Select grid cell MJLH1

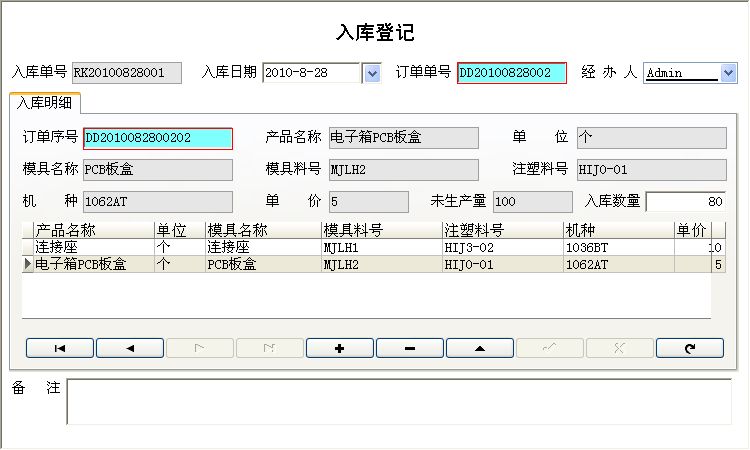382,247
